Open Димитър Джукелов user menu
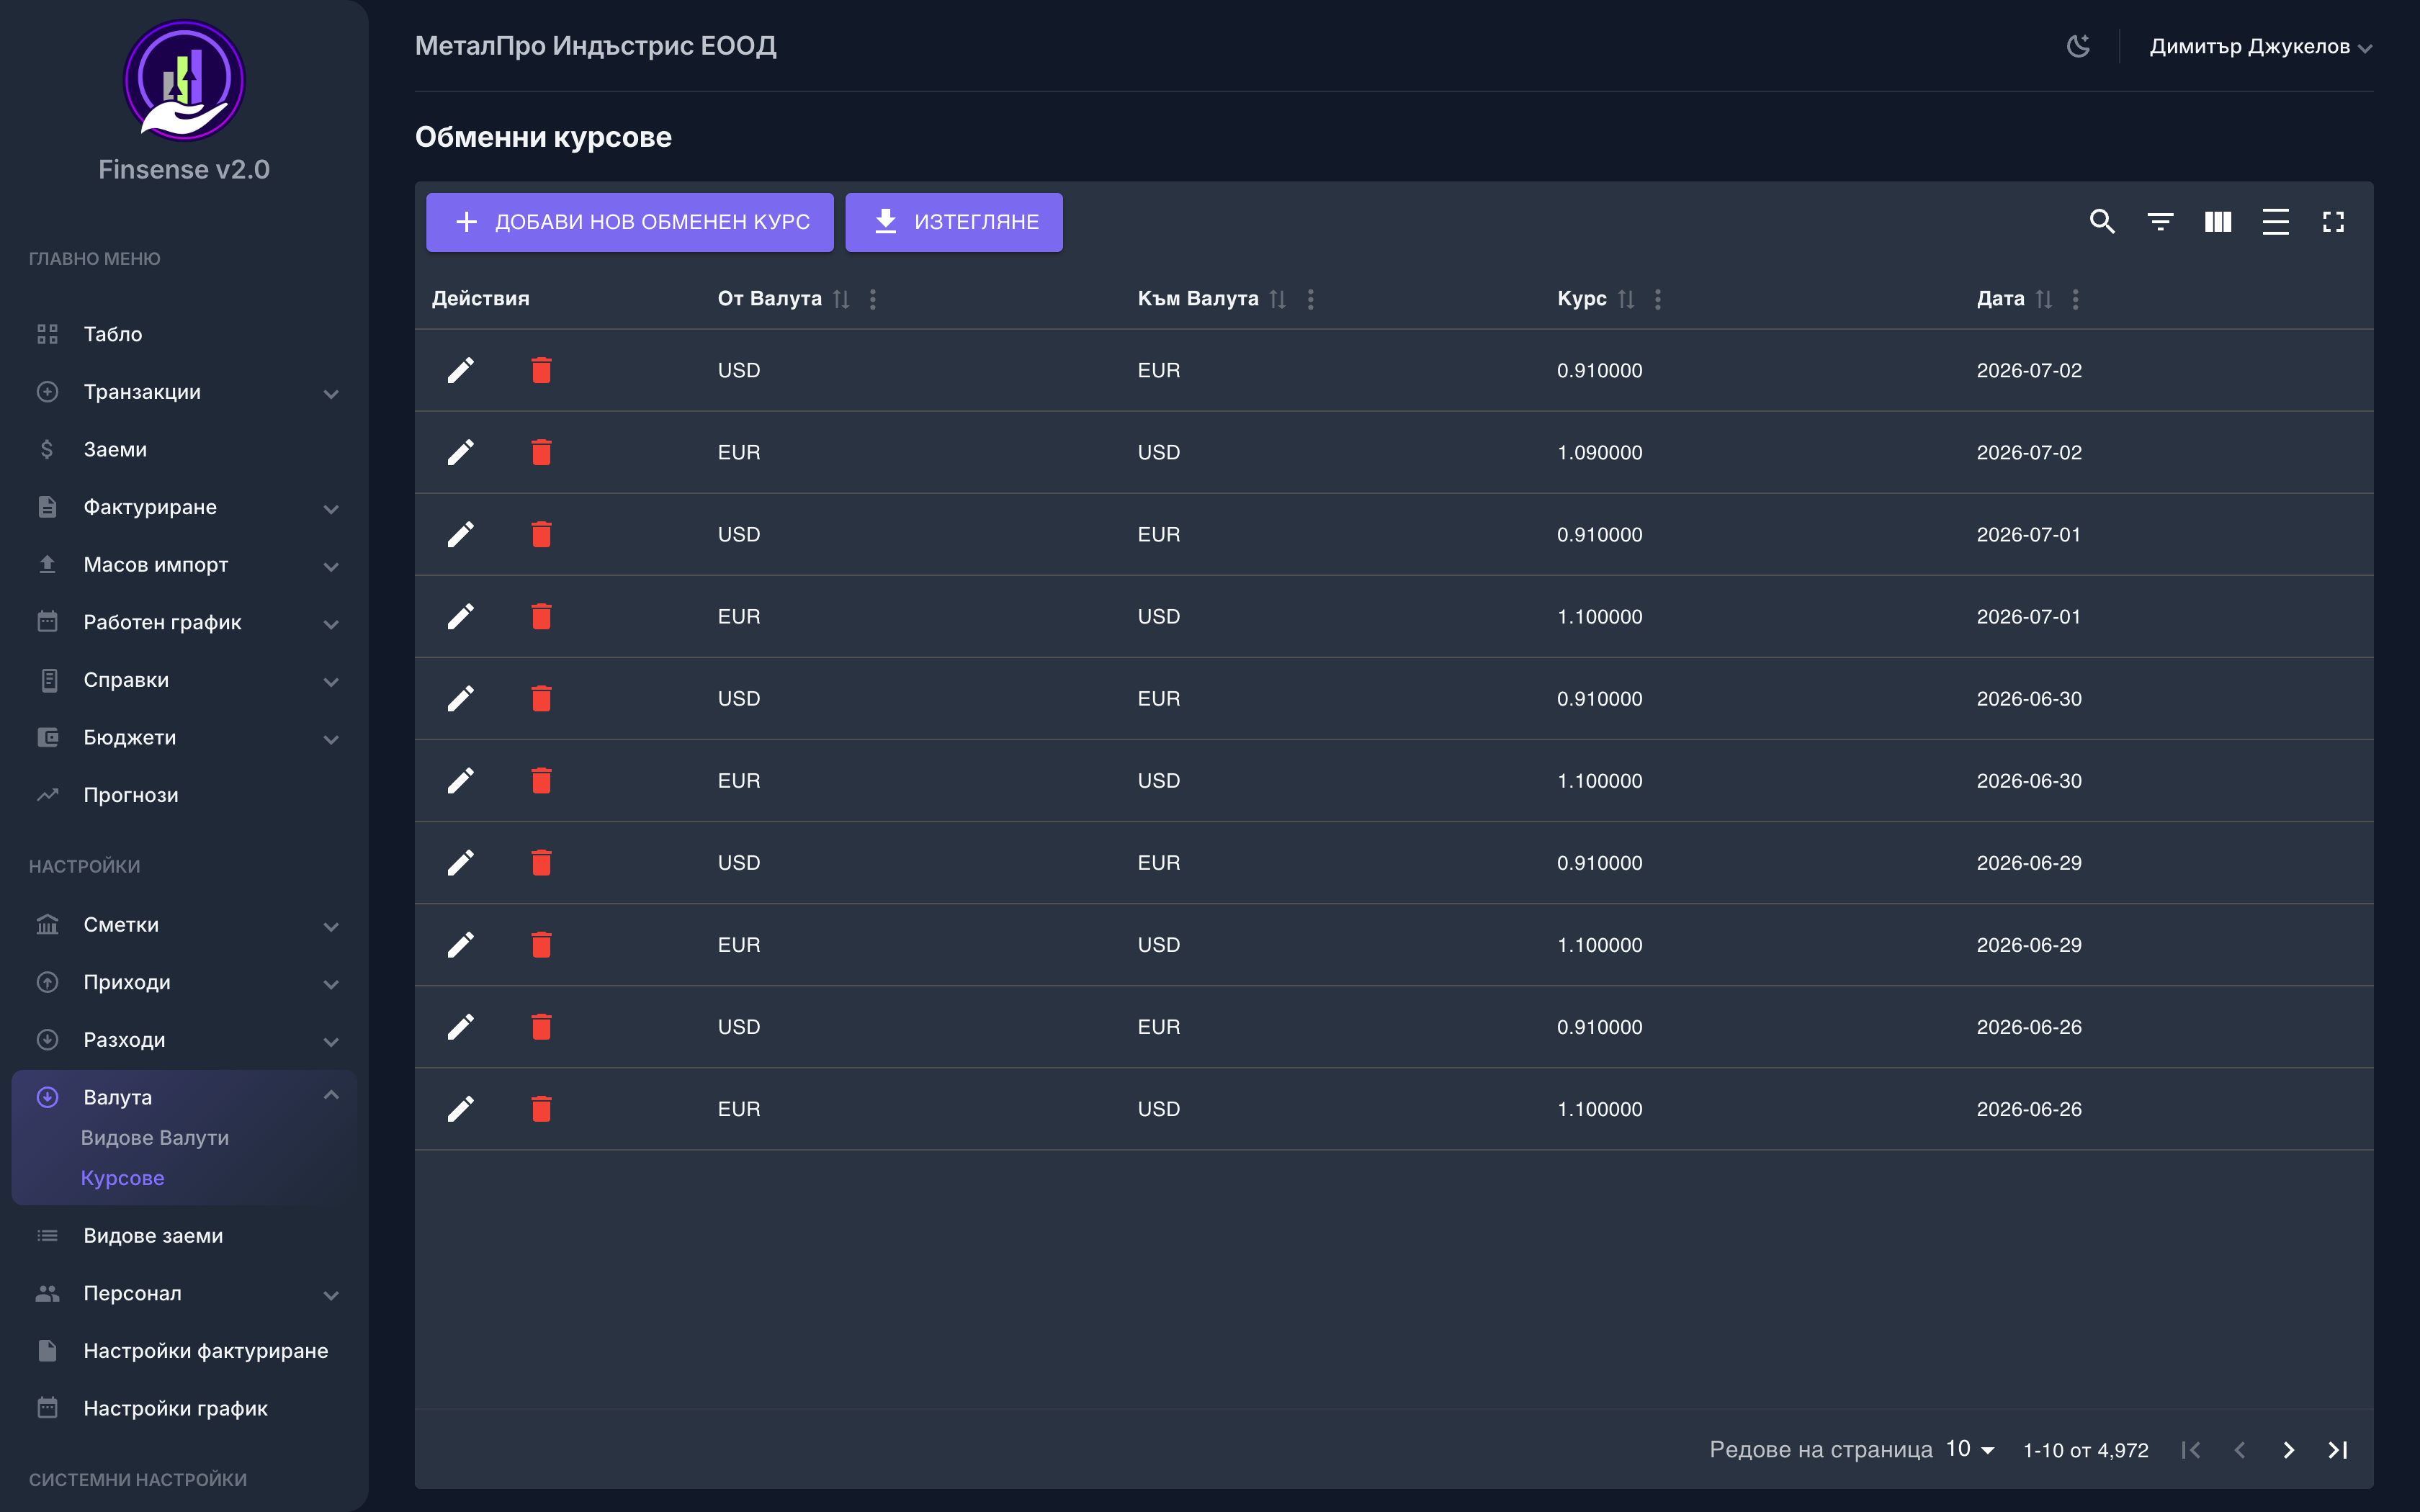 click(2260, 46)
